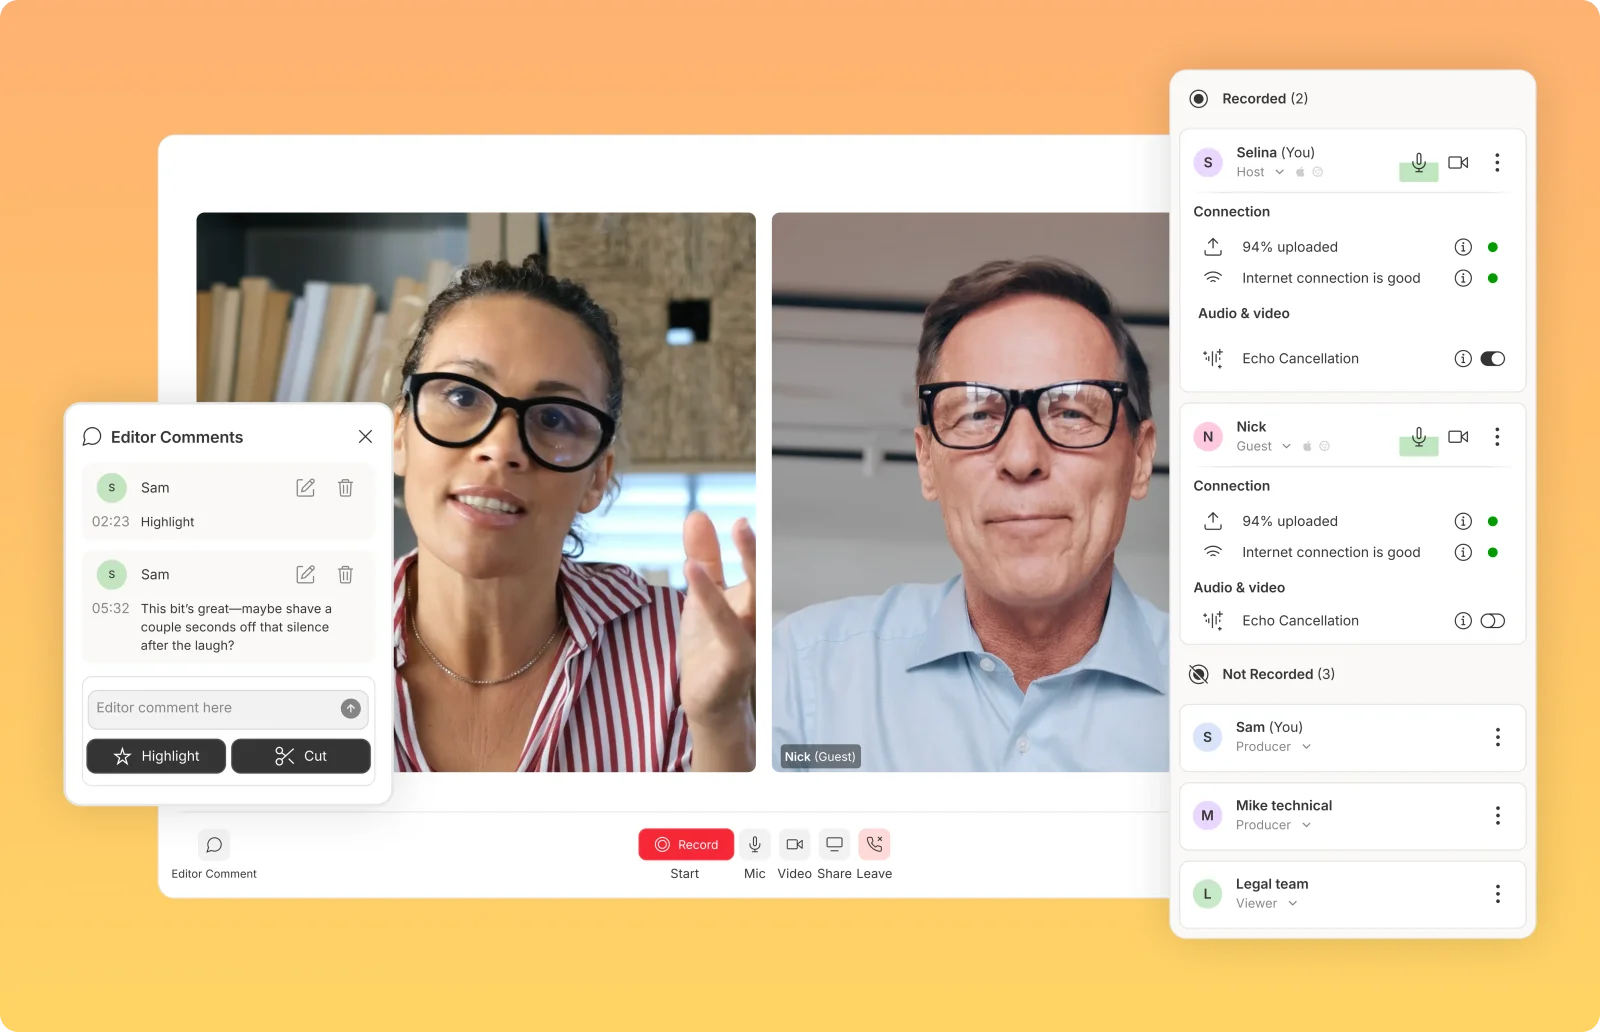Close the Editor Comments panel

click(365, 437)
